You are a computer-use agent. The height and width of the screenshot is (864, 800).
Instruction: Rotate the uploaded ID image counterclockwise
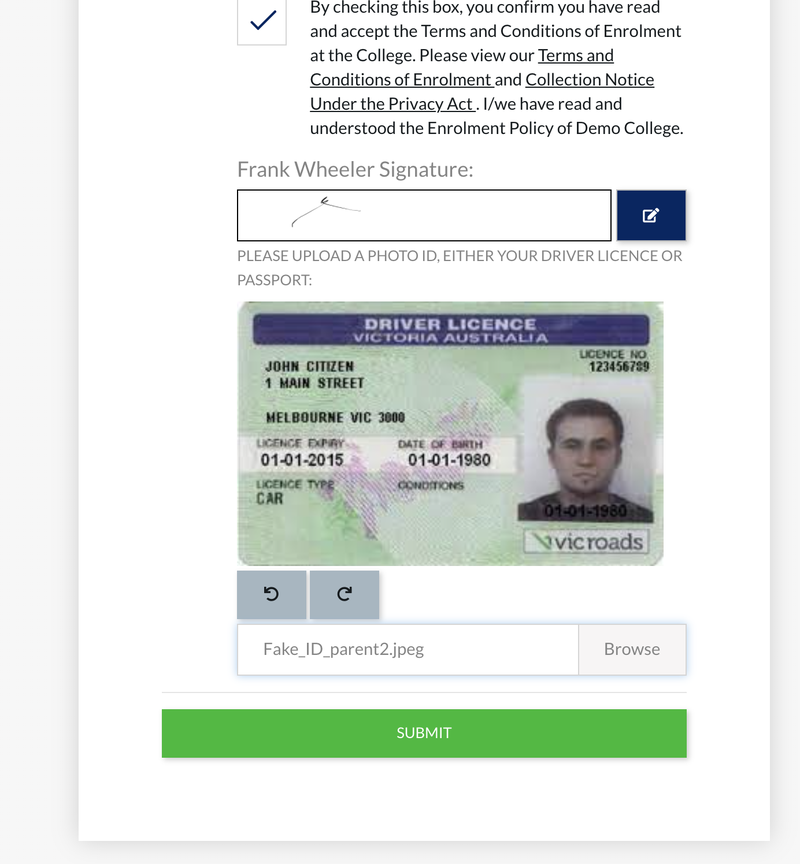click(x=272, y=594)
